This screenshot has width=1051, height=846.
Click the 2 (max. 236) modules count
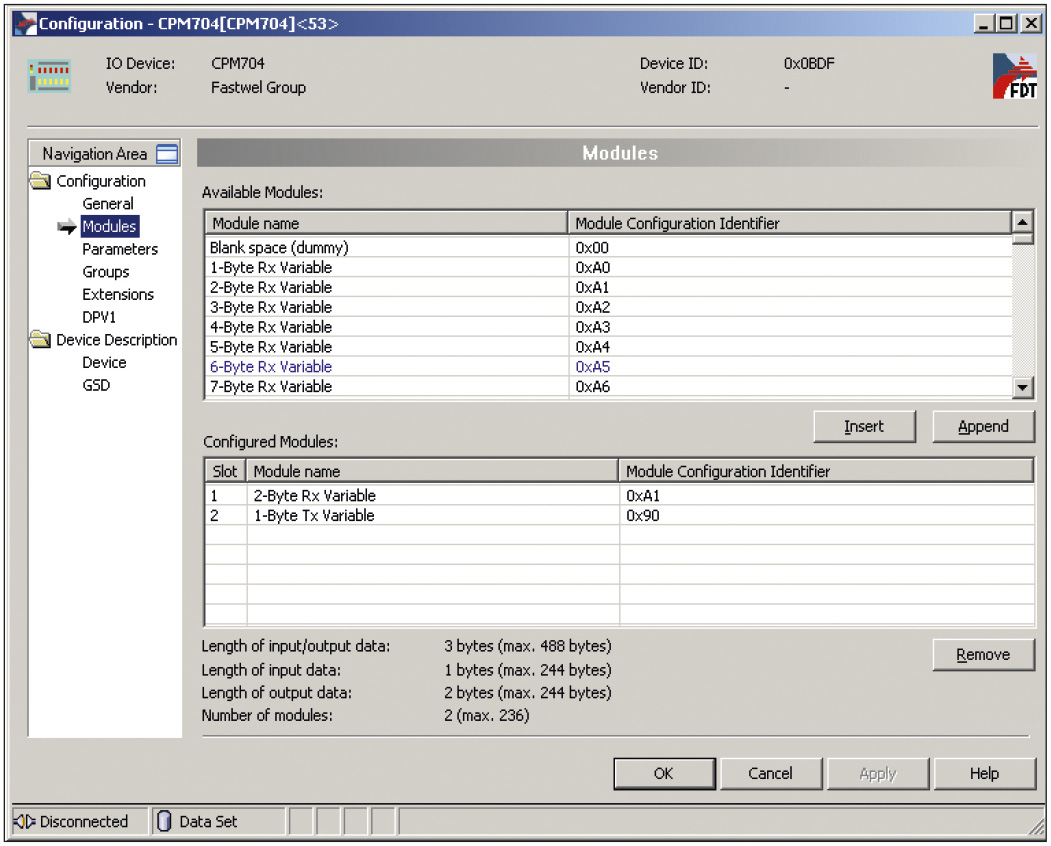(487, 715)
